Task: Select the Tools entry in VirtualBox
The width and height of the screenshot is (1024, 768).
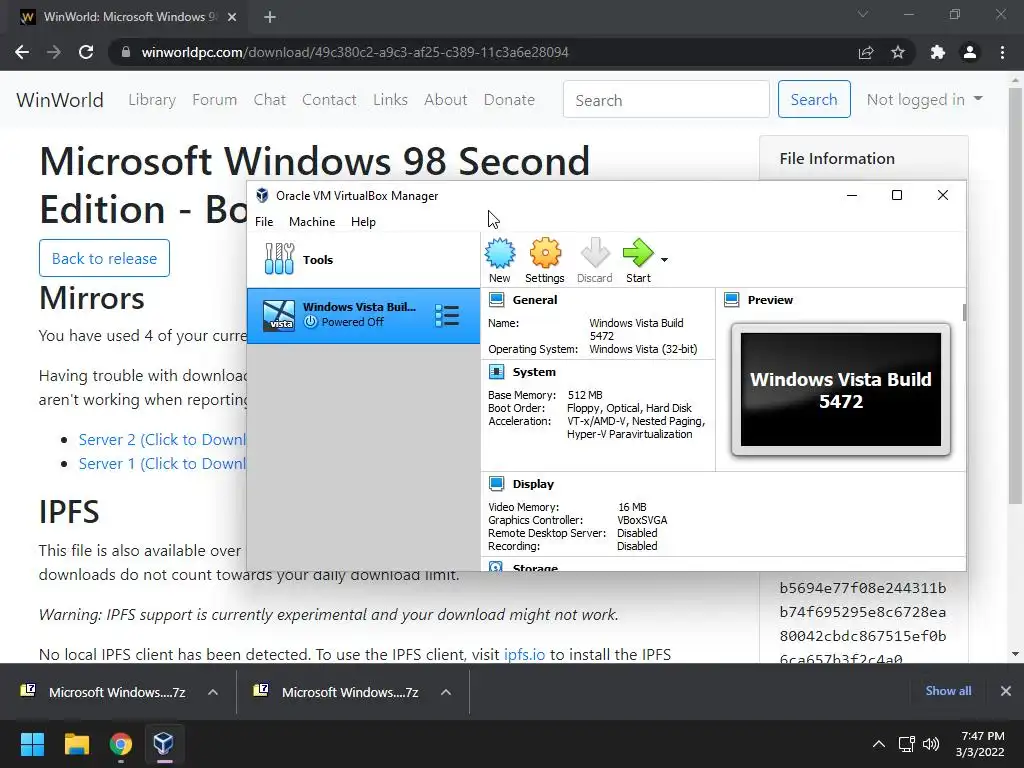Action: click(363, 259)
